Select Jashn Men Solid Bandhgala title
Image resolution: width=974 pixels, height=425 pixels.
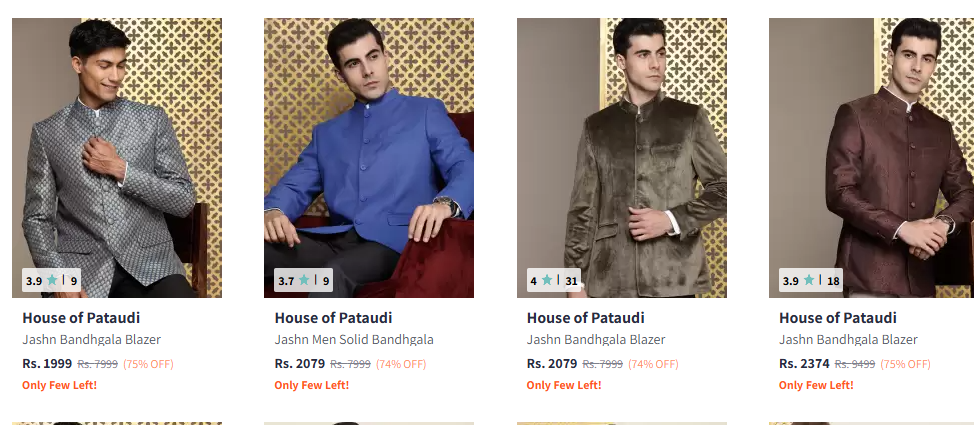click(x=354, y=340)
